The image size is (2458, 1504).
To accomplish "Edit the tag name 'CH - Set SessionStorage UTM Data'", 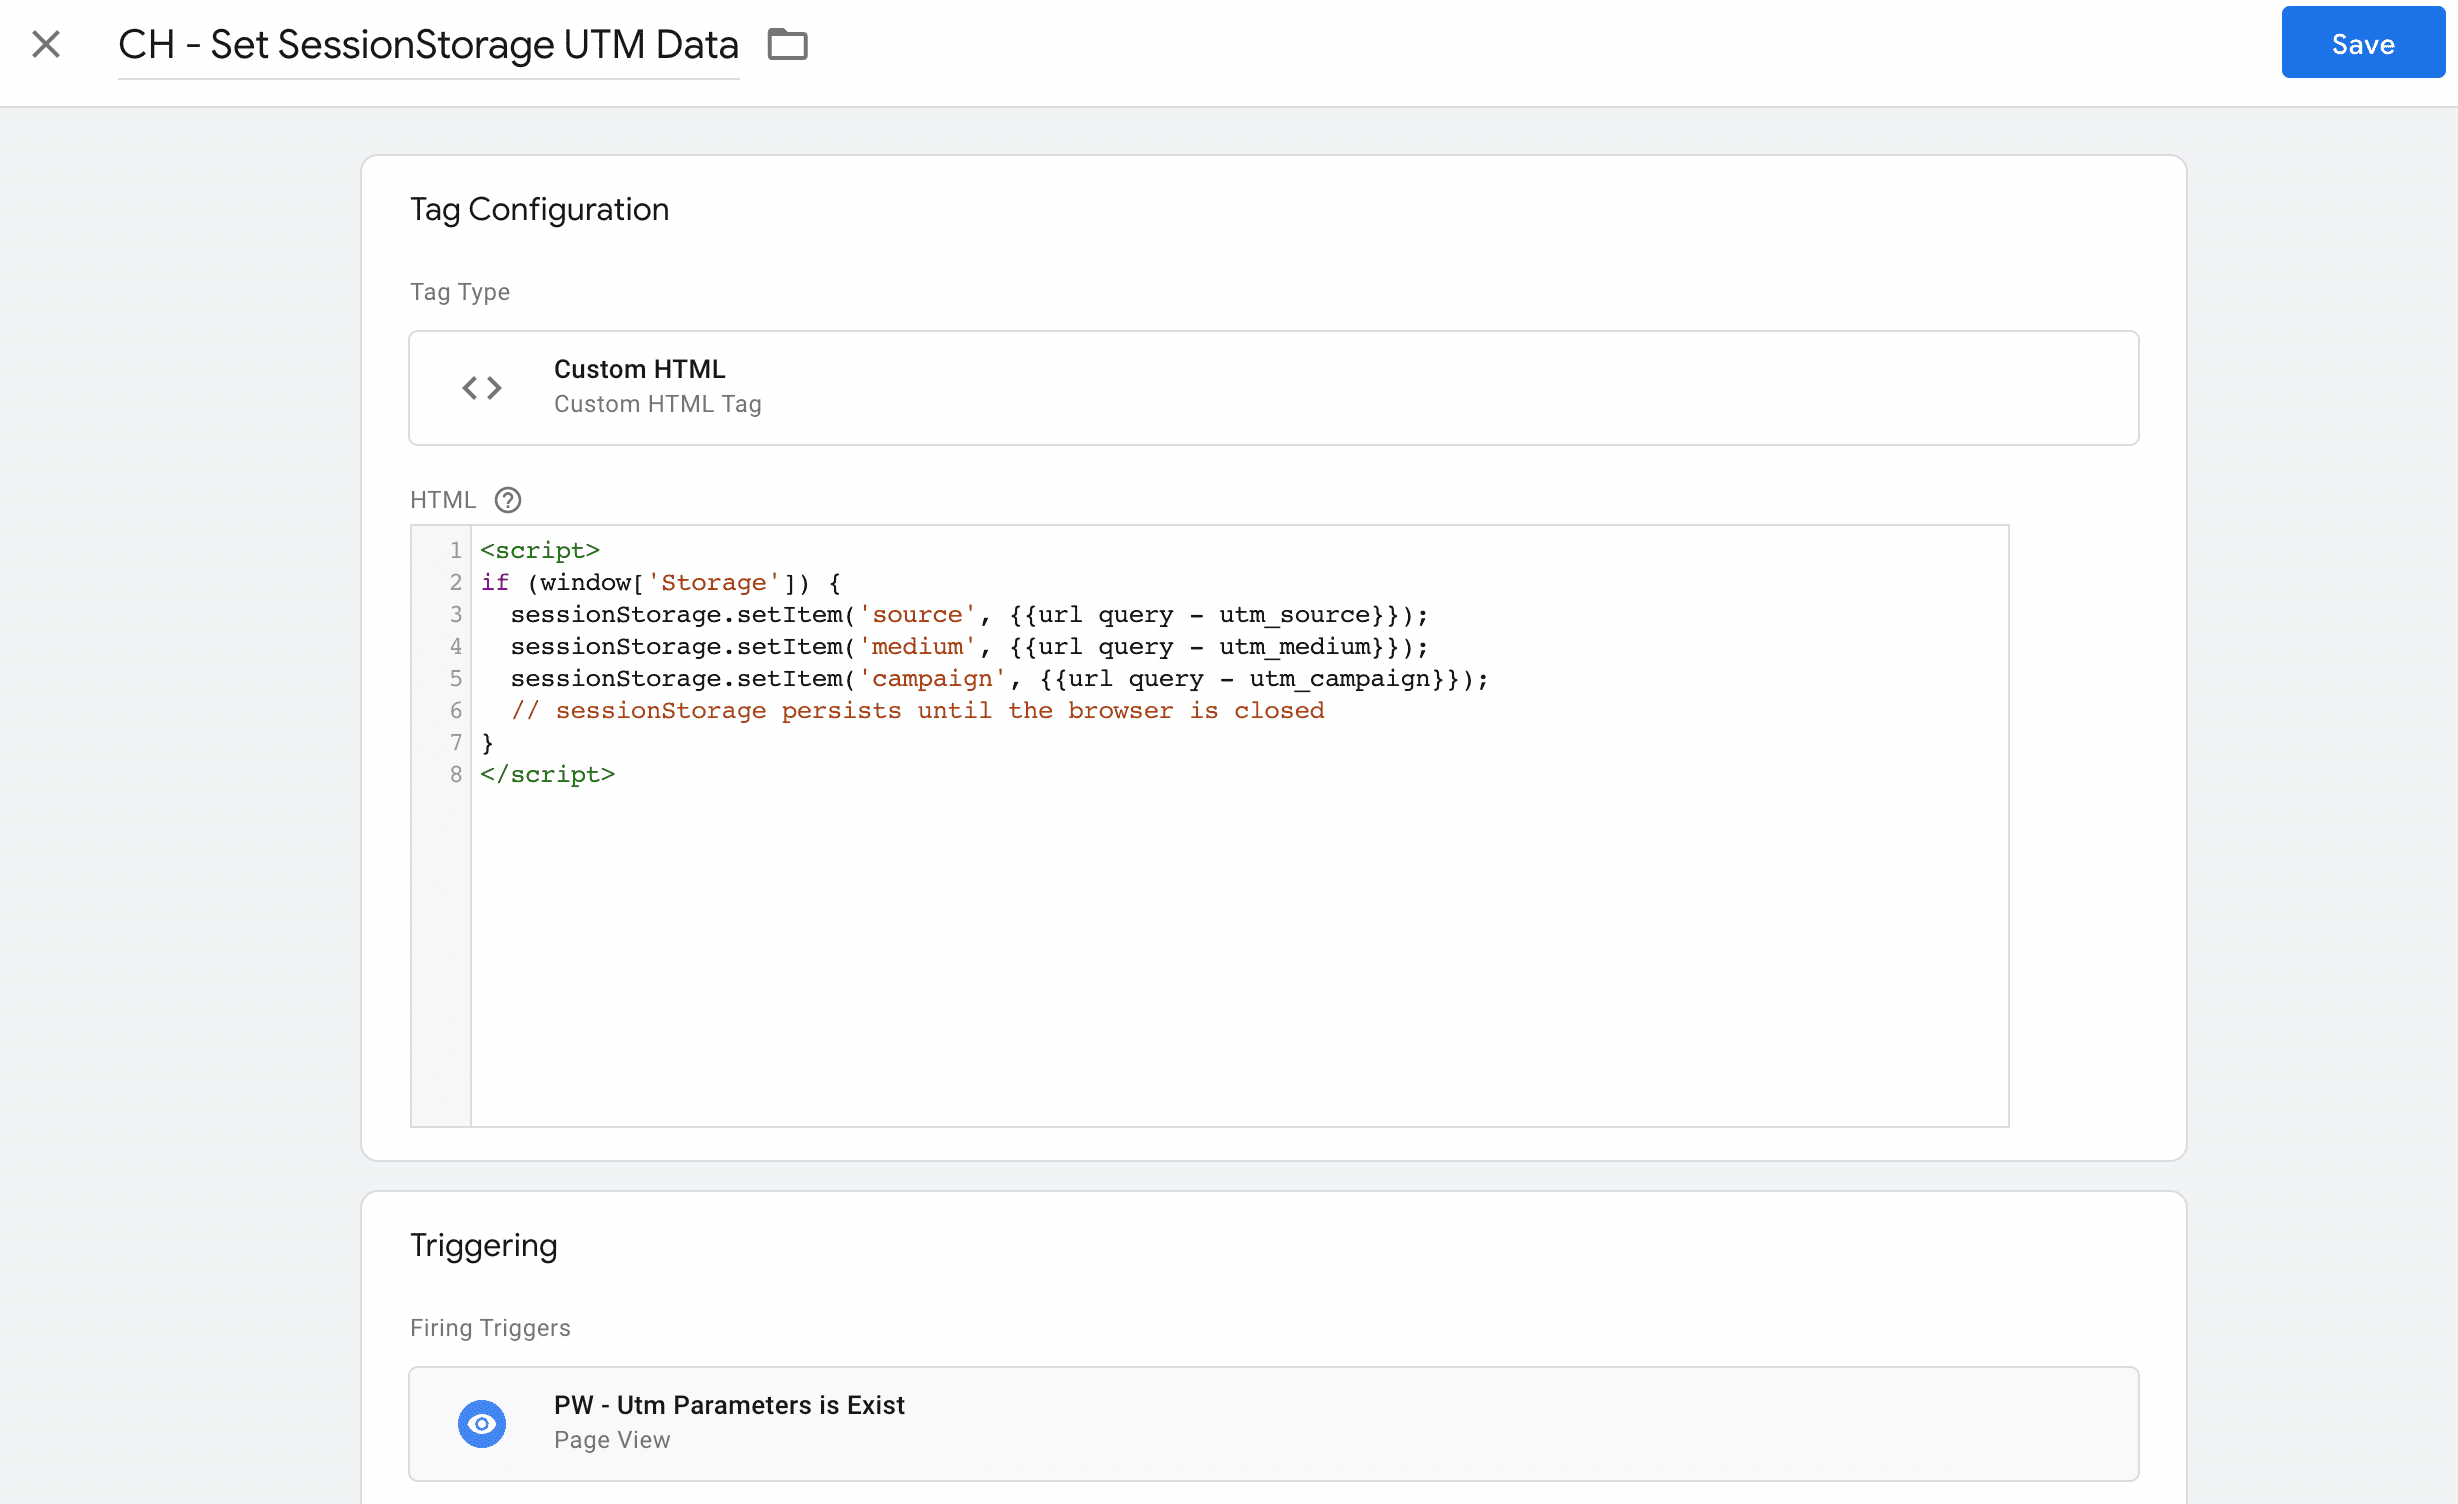I will click(428, 44).
